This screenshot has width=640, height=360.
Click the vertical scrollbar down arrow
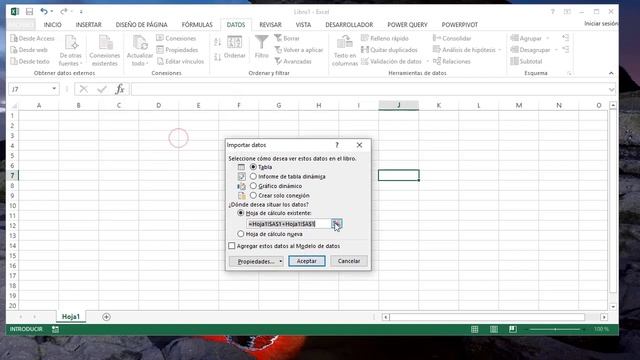[x=613, y=307]
